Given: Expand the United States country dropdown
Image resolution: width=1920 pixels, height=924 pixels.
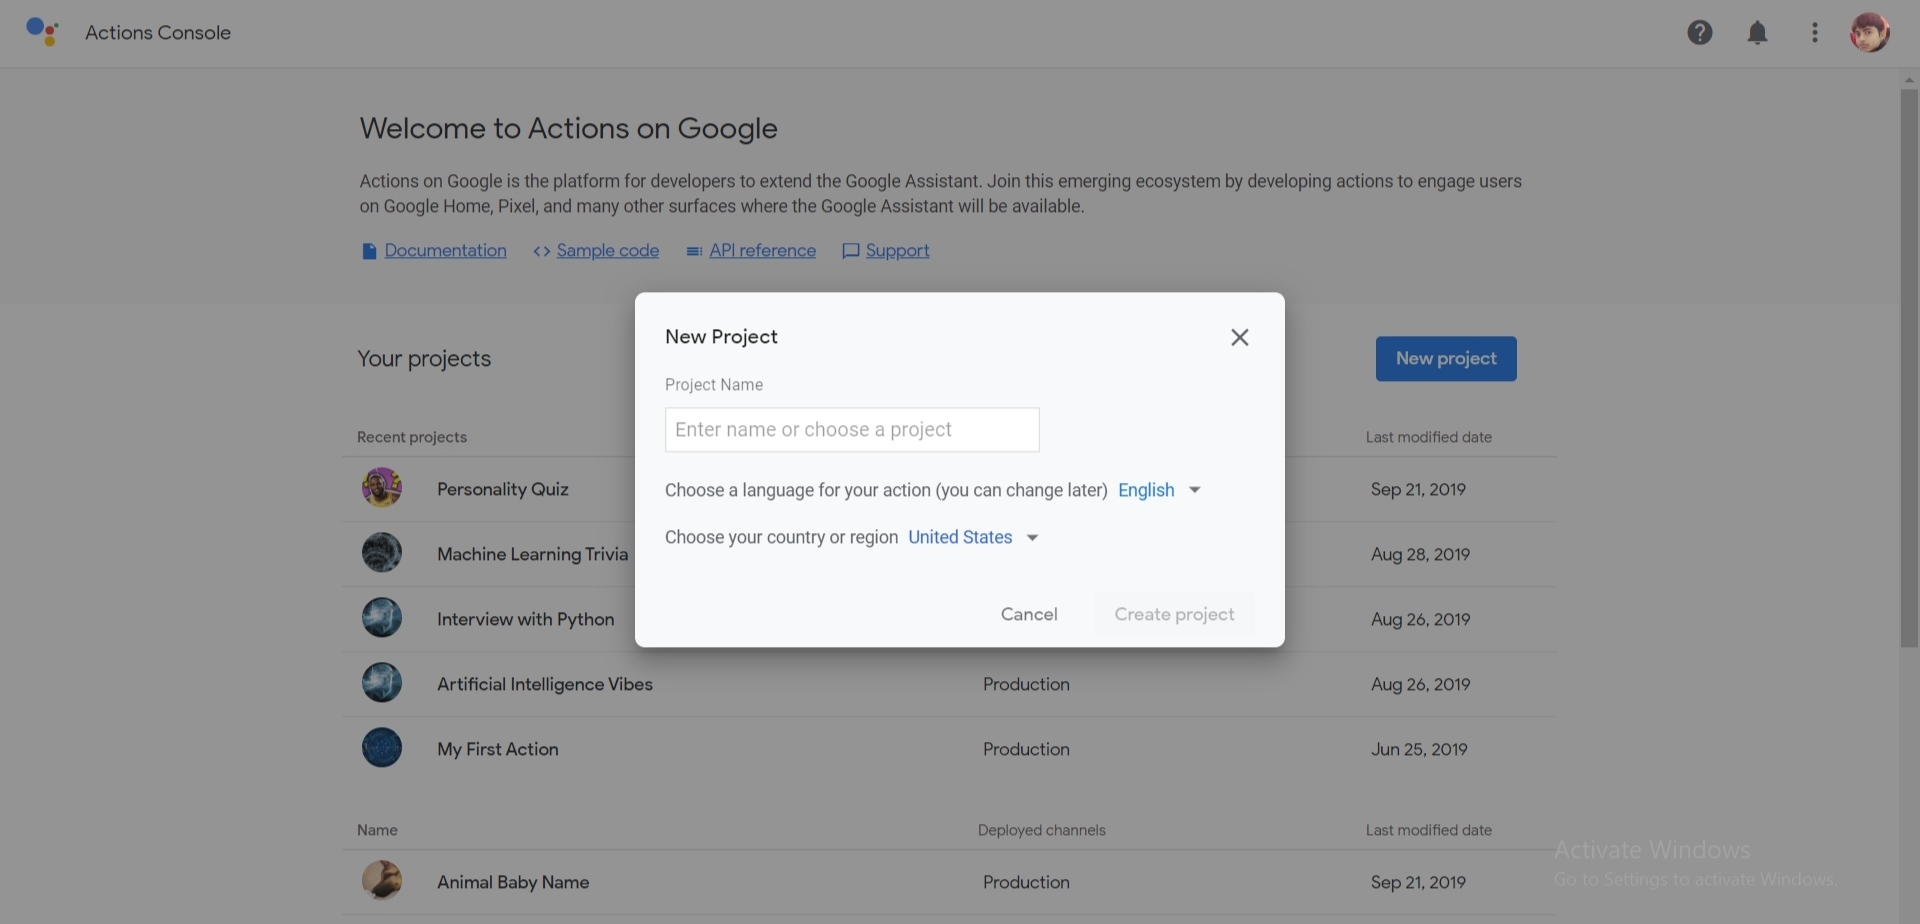Looking at the screenshot, I should click(x=973, y=537).
